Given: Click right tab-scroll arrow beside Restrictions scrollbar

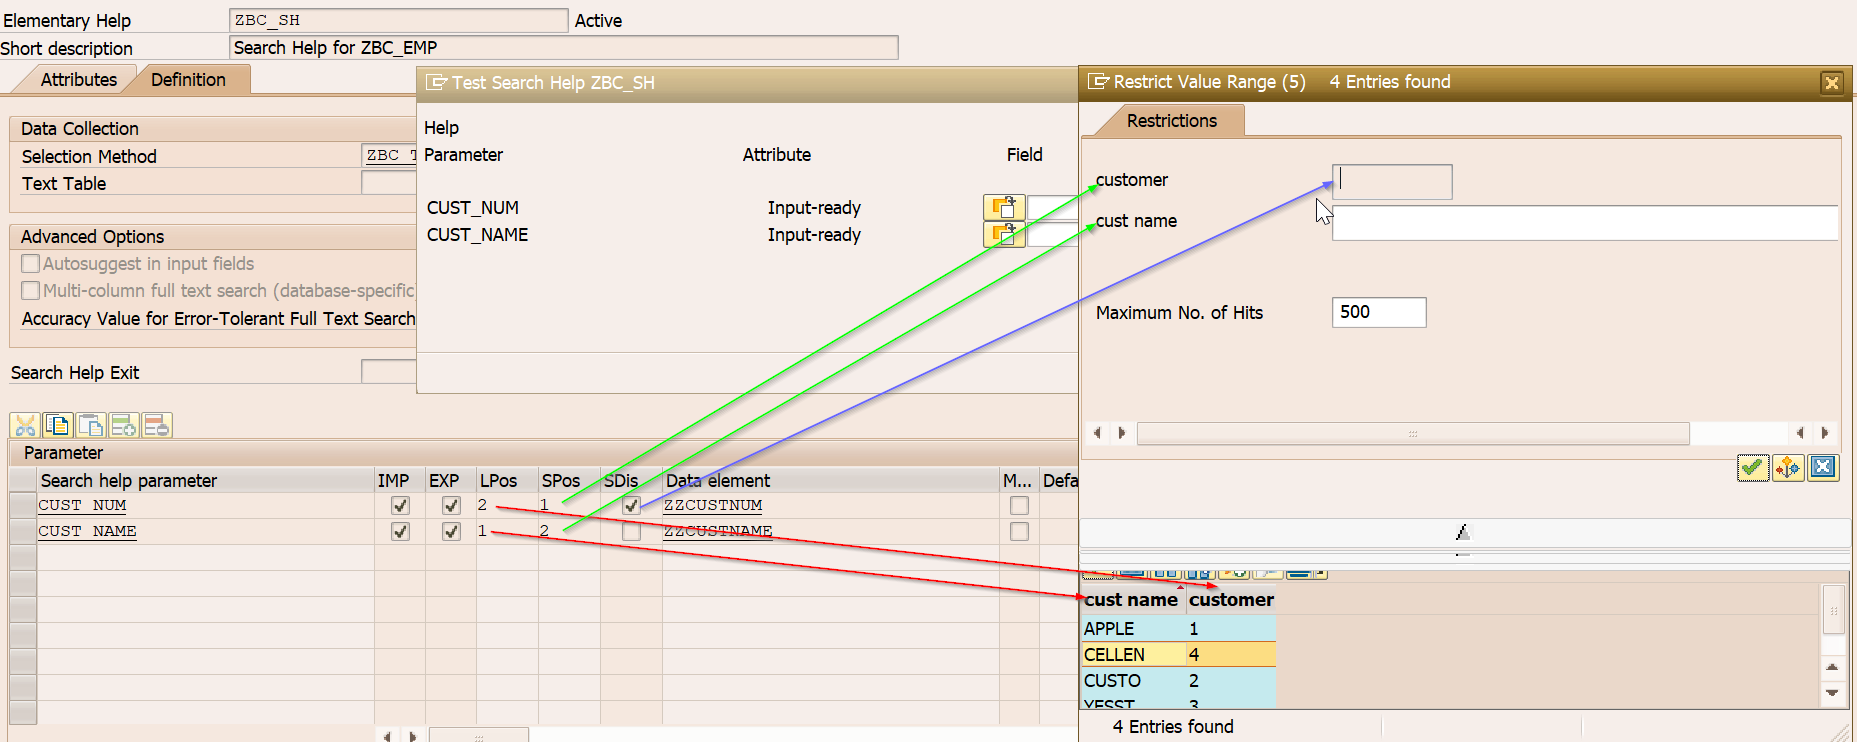Looking at the screenshot, I should point(1121,433).
